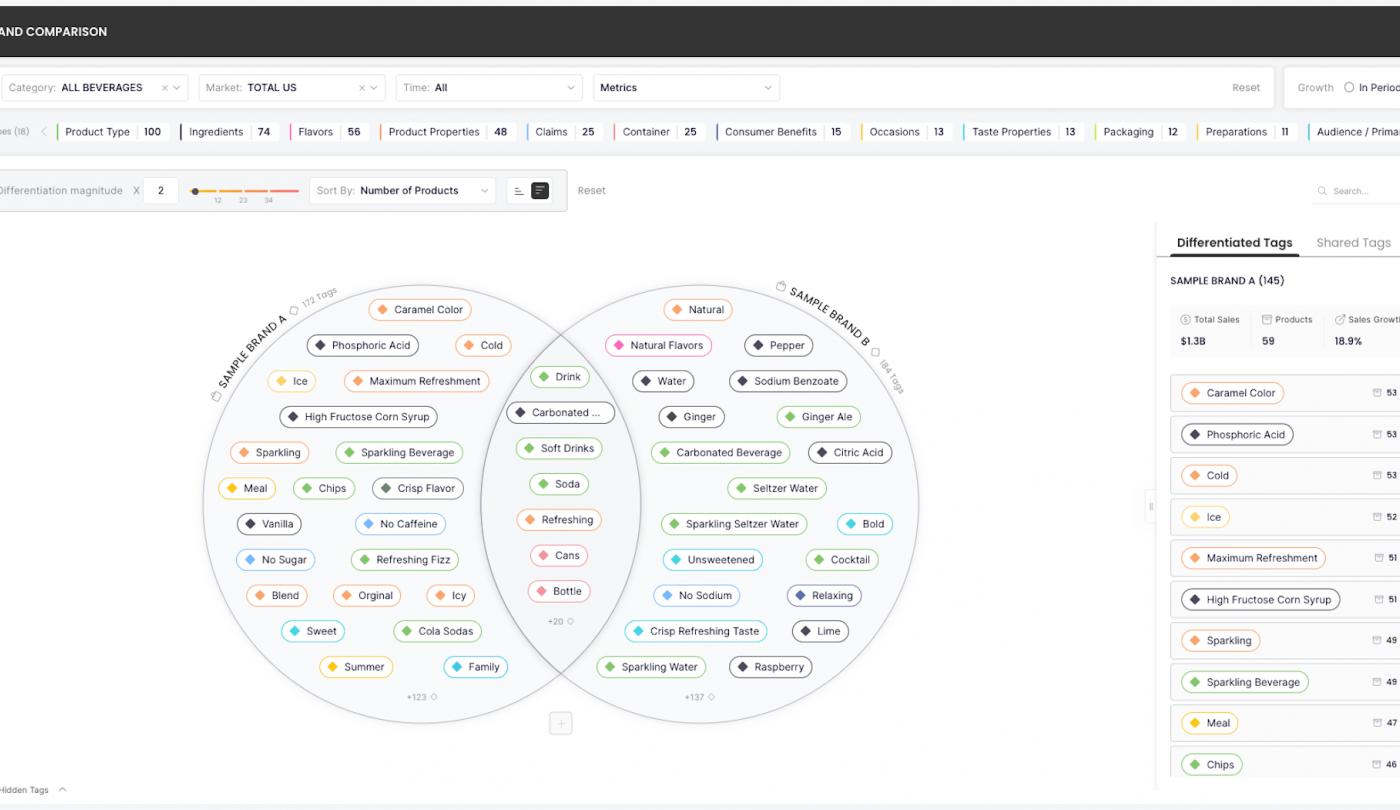Open the Differentiated Tags tab
The height and width of the screenshot is (810, 1400).
(1234, 243)
